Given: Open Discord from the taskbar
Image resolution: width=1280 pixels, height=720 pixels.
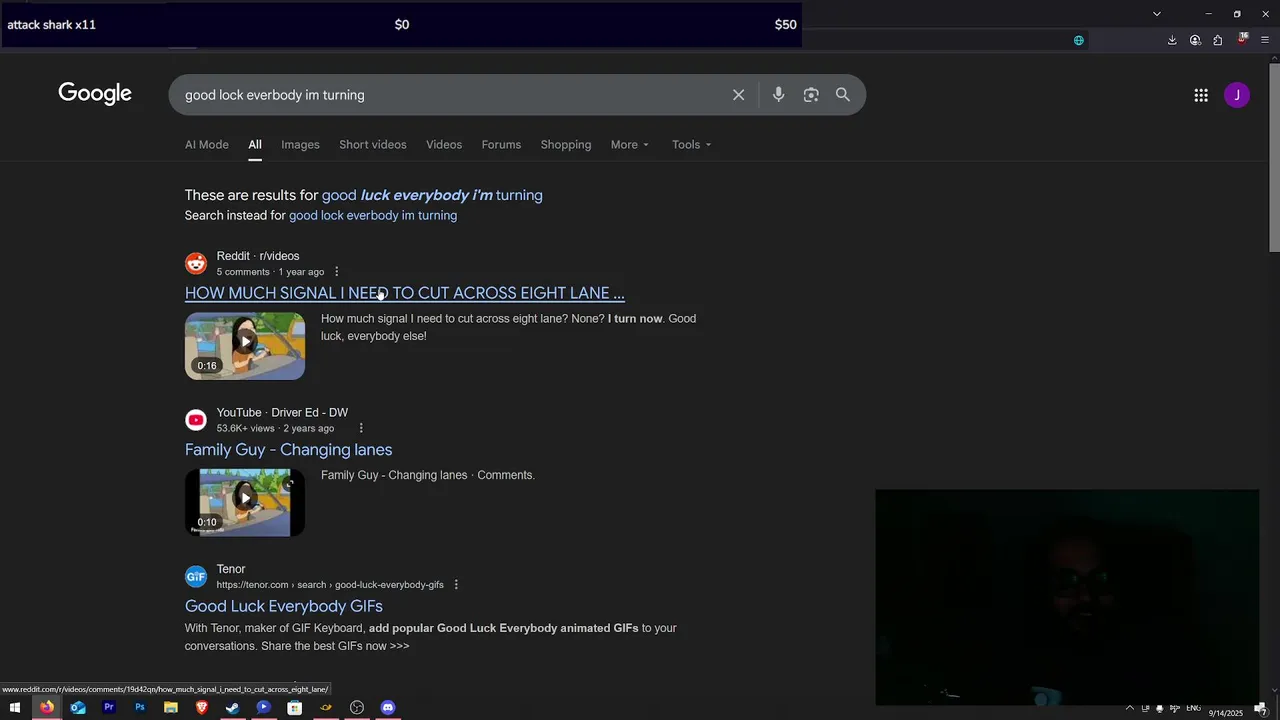Looking at the screenshot, I should click(388, 708).
